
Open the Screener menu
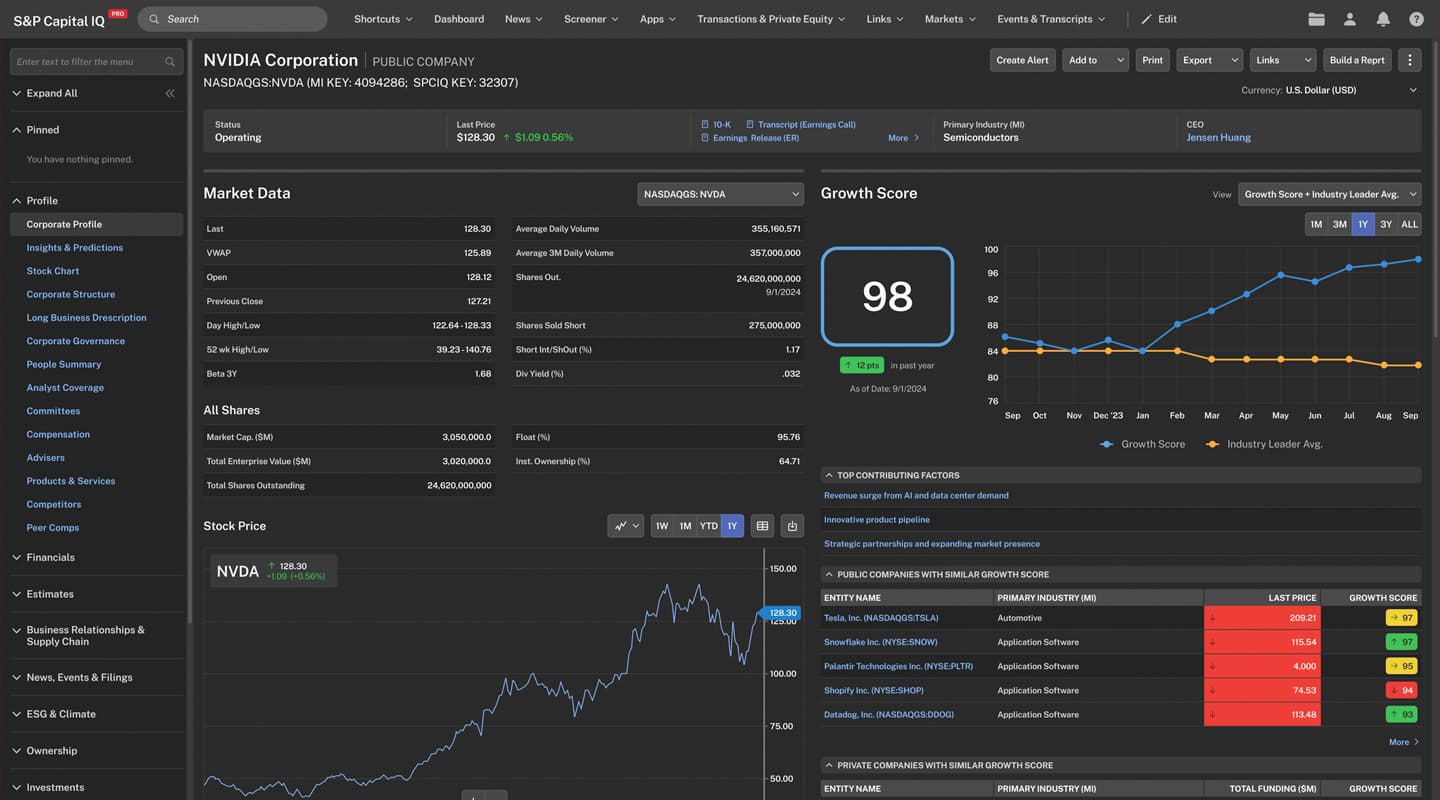point(591,19)
